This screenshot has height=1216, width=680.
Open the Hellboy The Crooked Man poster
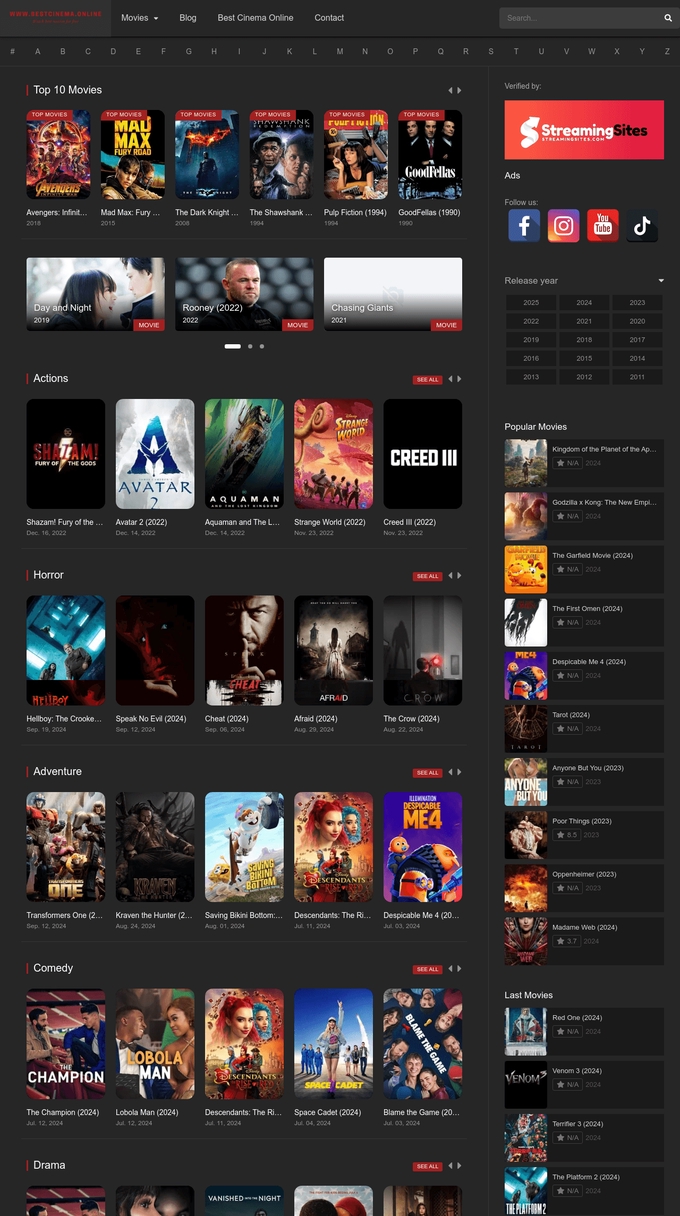[66, 651]
